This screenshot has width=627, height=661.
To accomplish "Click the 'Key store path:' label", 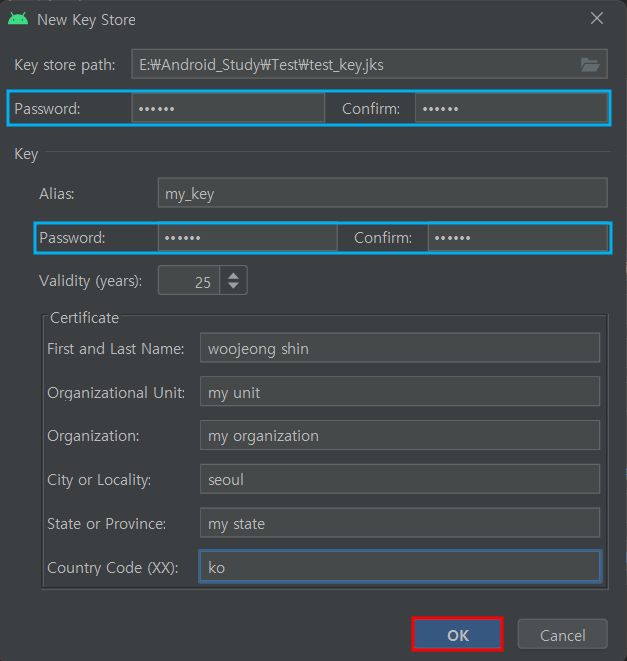I will (x=65, y=65).
